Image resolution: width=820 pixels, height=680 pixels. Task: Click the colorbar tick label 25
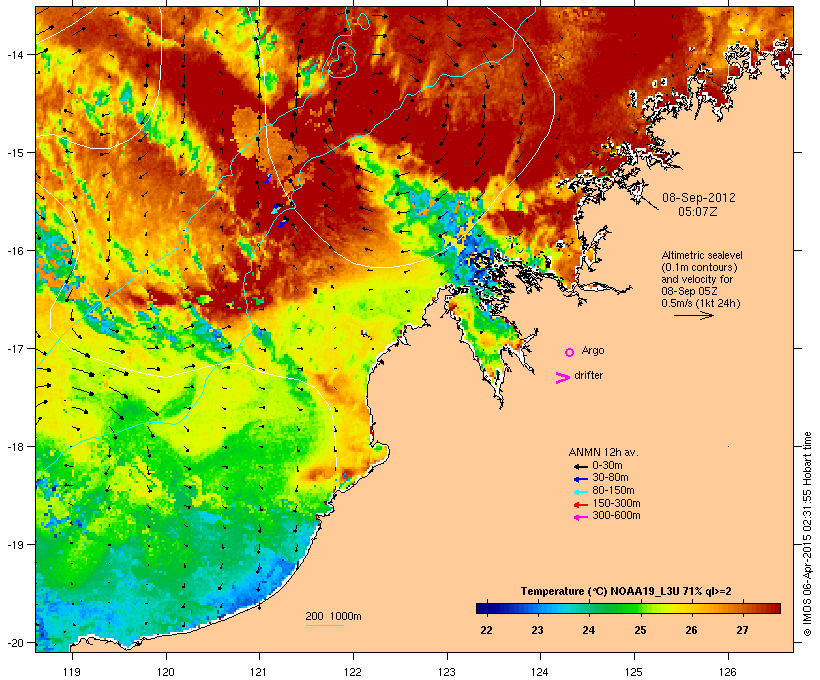(640, 630)
